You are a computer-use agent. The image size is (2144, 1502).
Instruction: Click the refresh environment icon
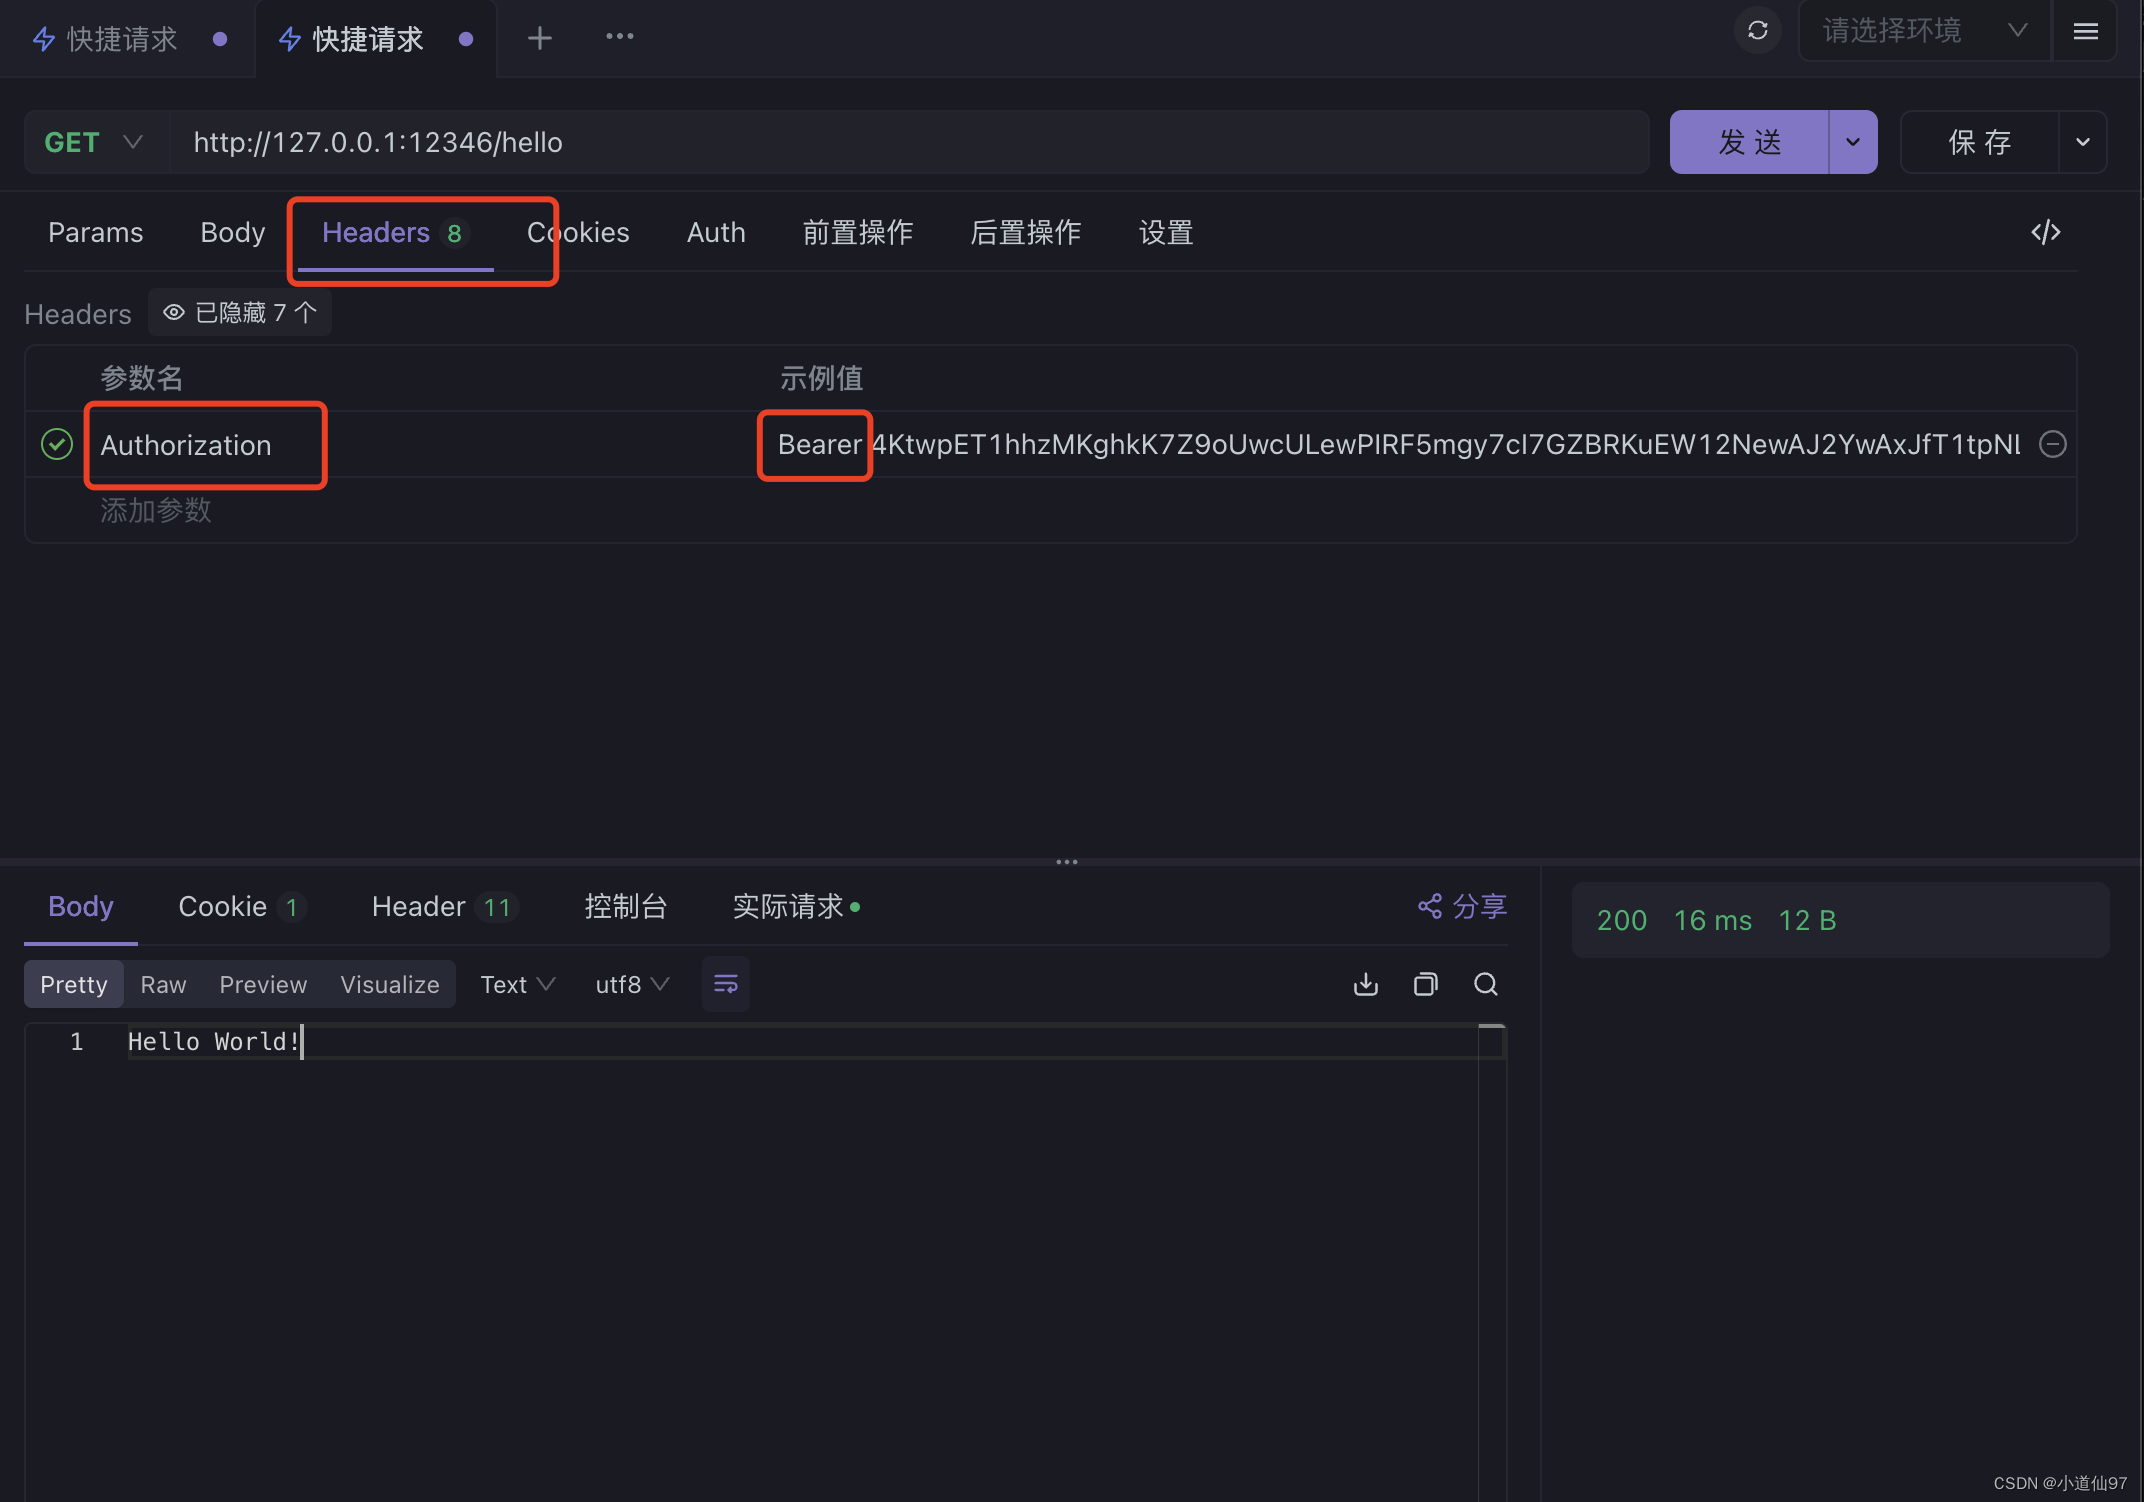(1757, 31)
